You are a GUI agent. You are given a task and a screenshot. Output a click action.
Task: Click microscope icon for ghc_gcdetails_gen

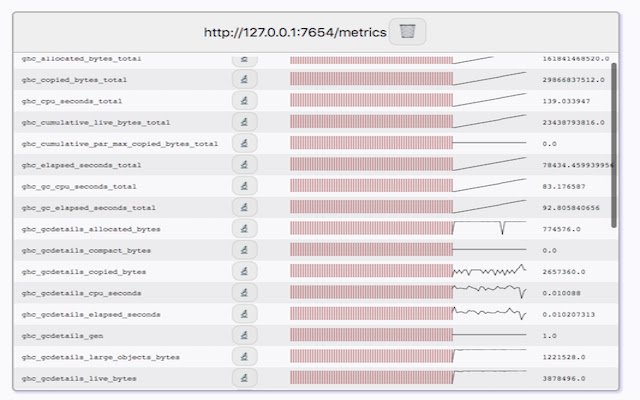coord(244,335)
